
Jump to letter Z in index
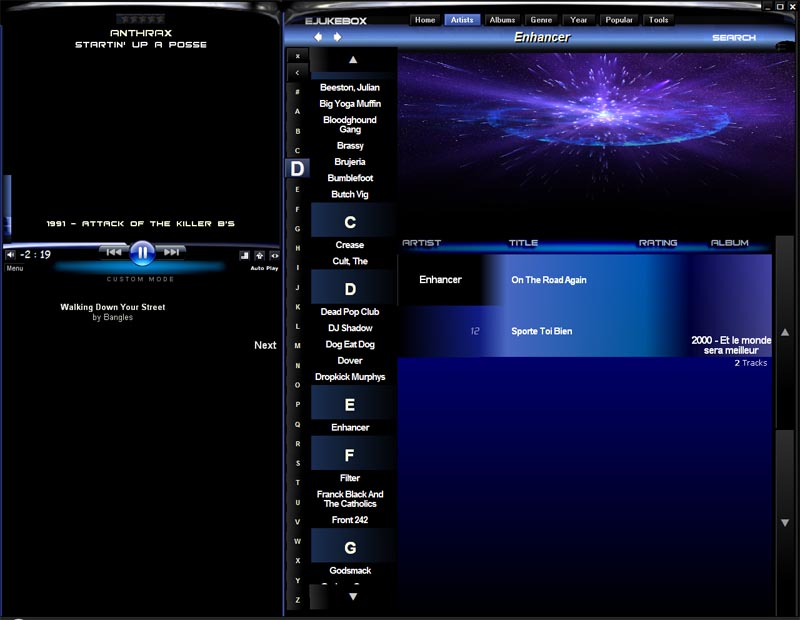click(x=297, y=600)
